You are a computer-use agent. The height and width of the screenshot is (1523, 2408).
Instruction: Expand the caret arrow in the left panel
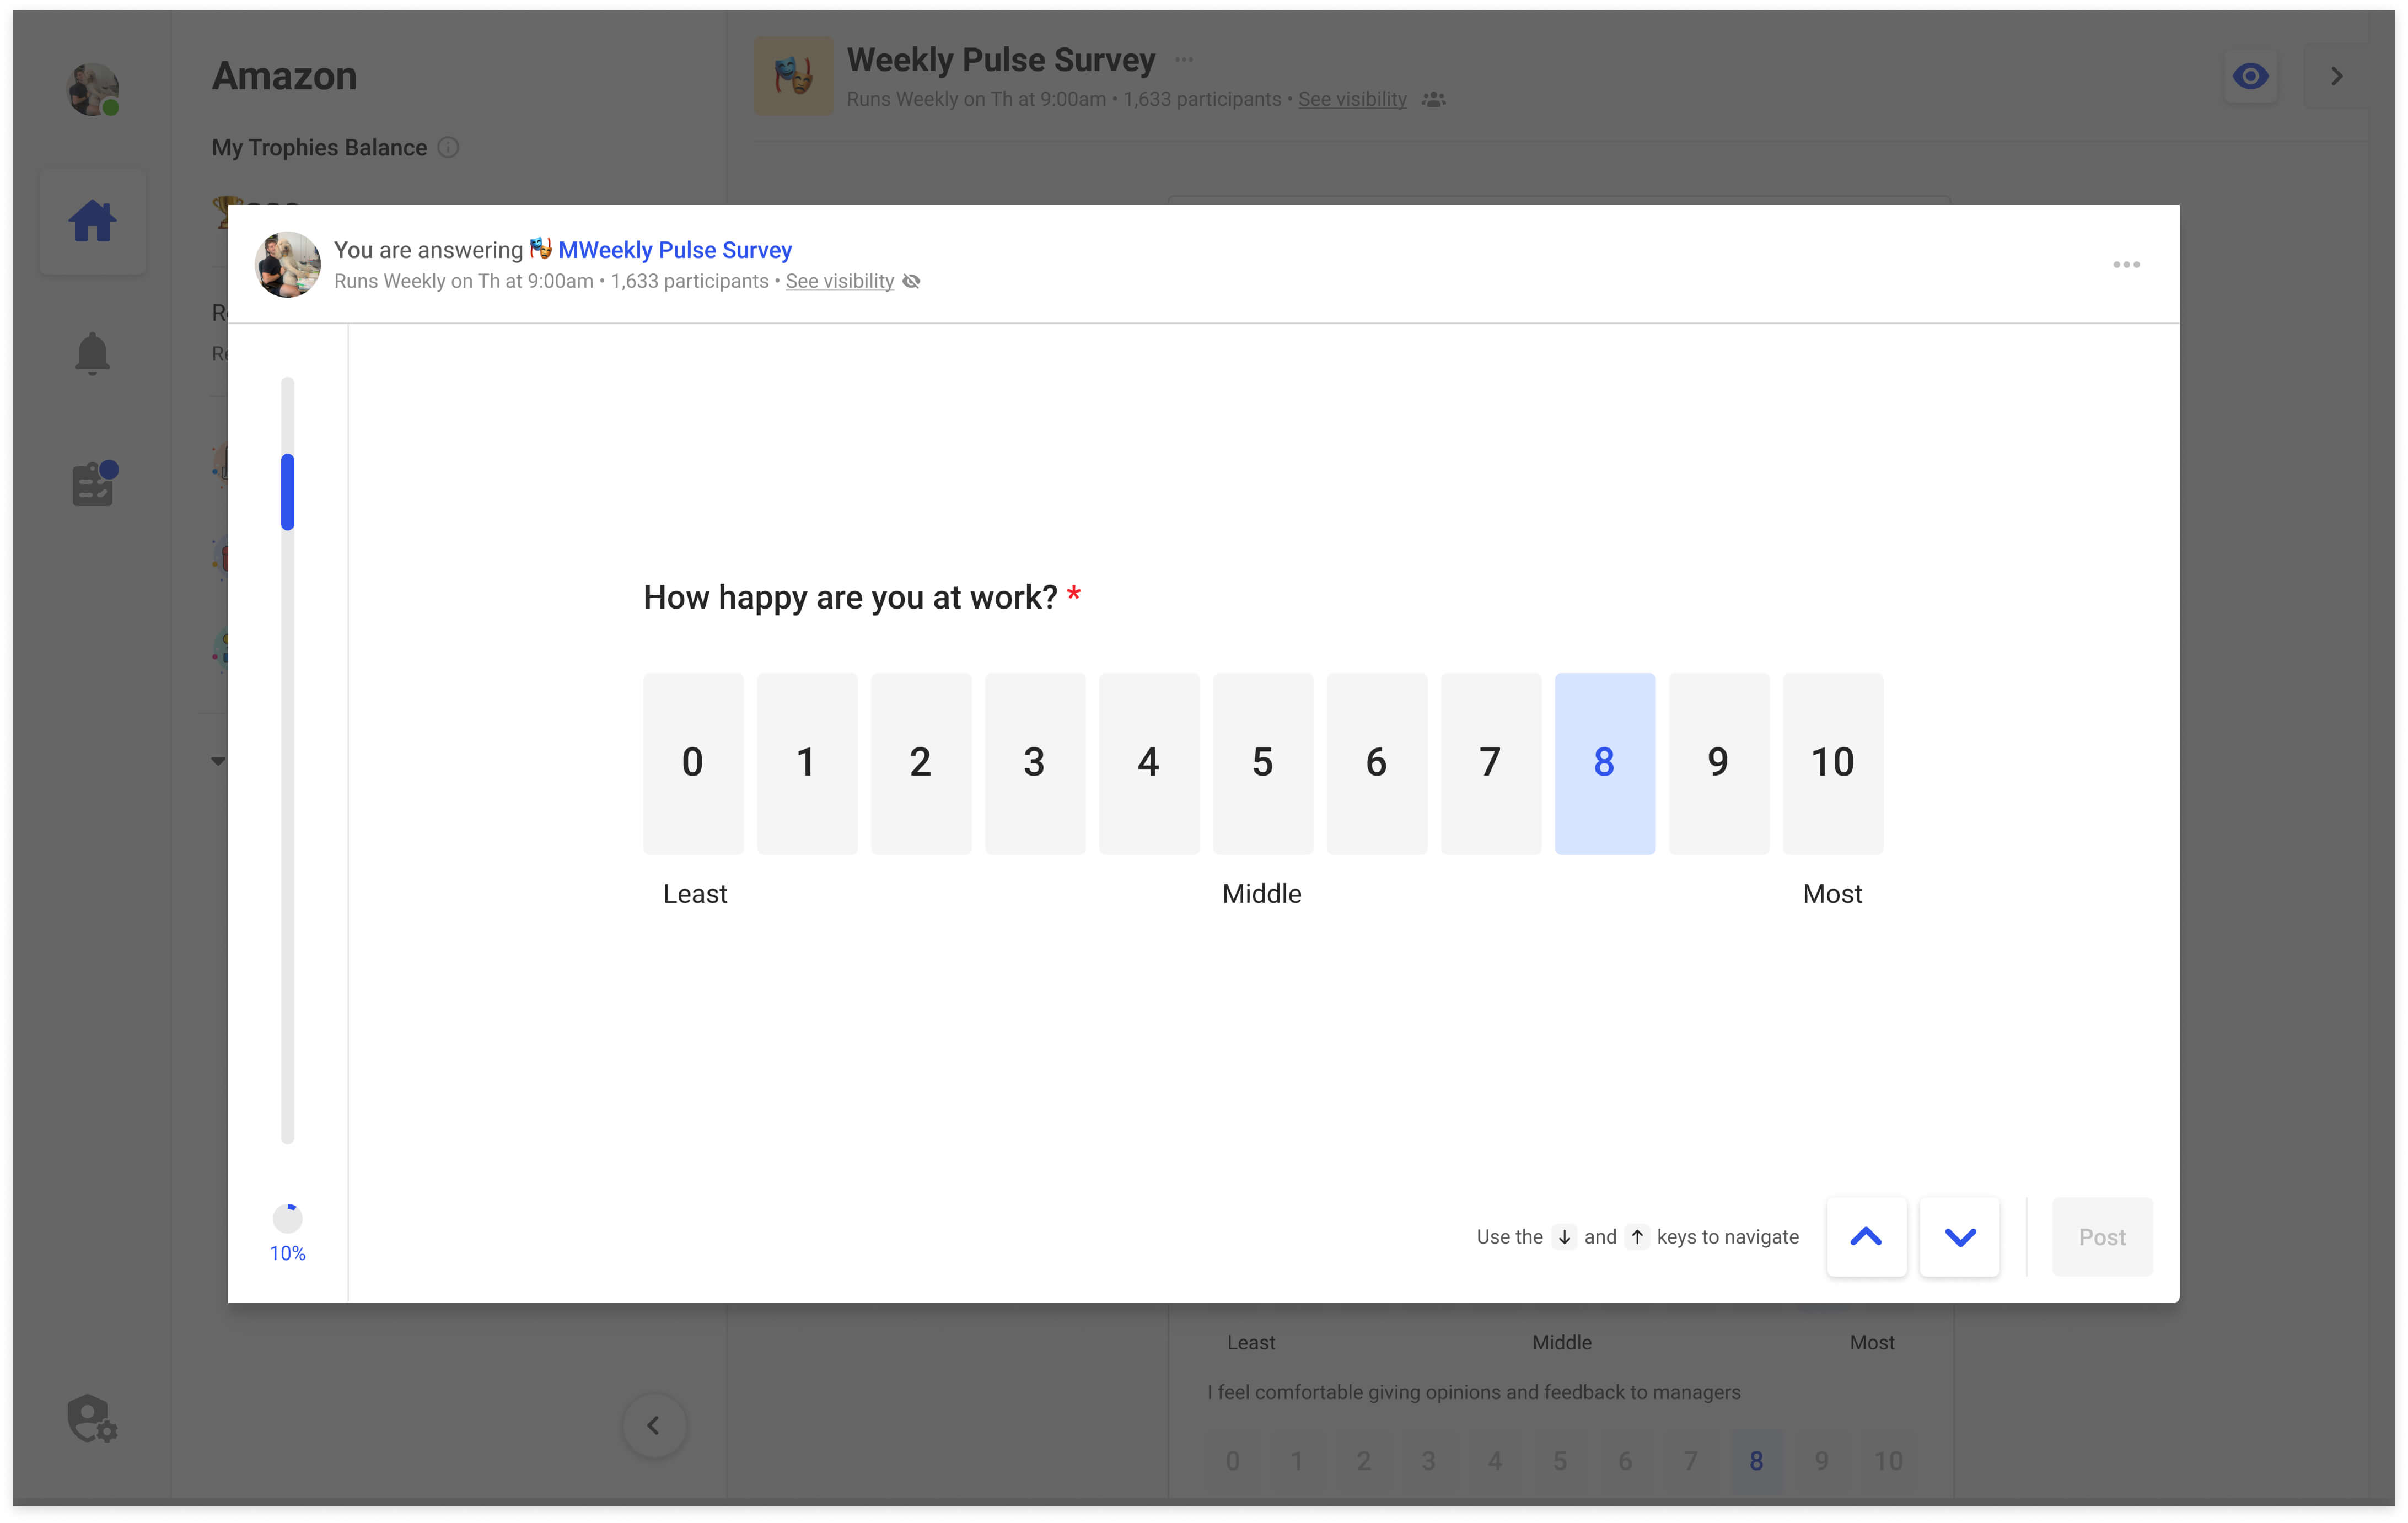click(218, 762)
